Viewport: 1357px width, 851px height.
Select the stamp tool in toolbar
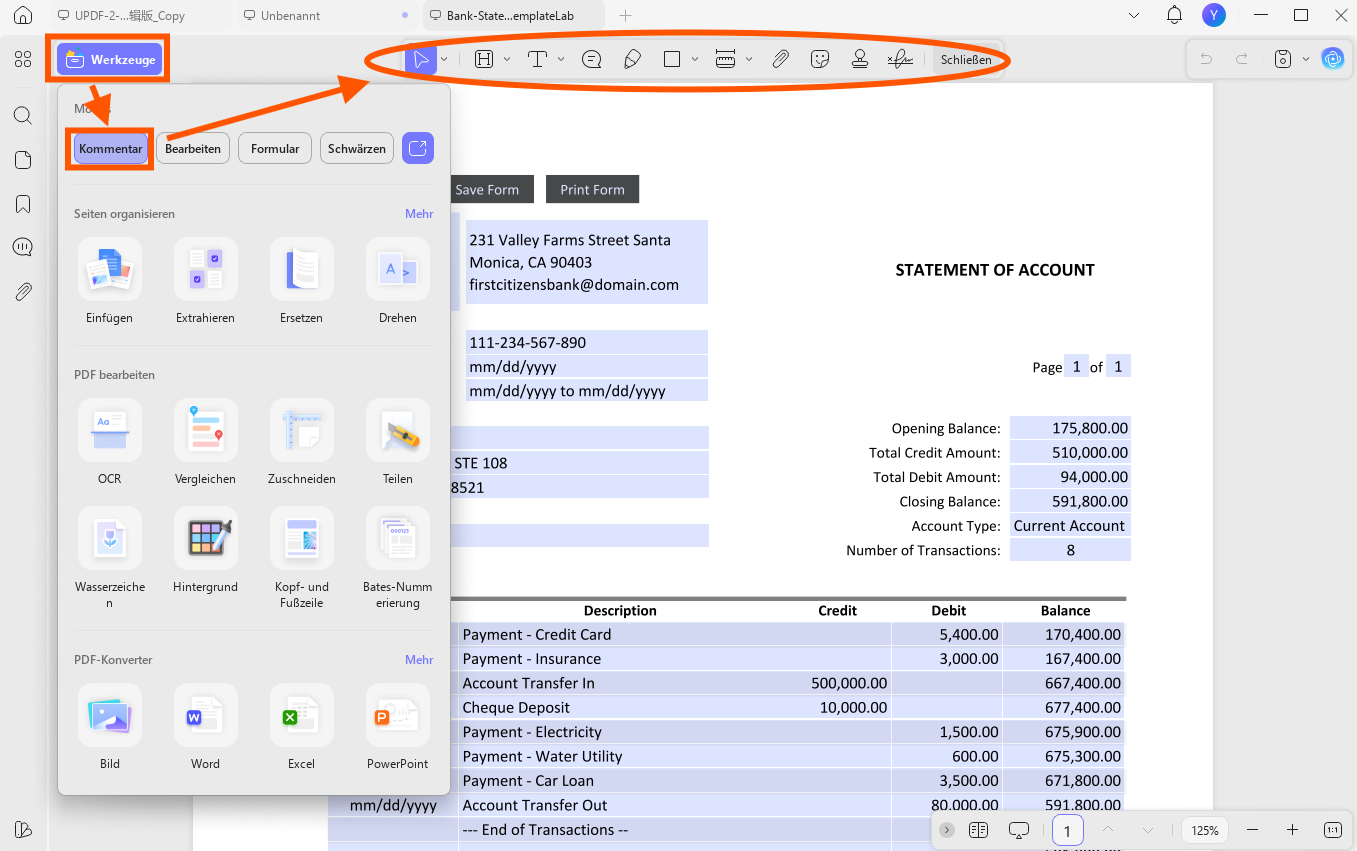point(859,59)
